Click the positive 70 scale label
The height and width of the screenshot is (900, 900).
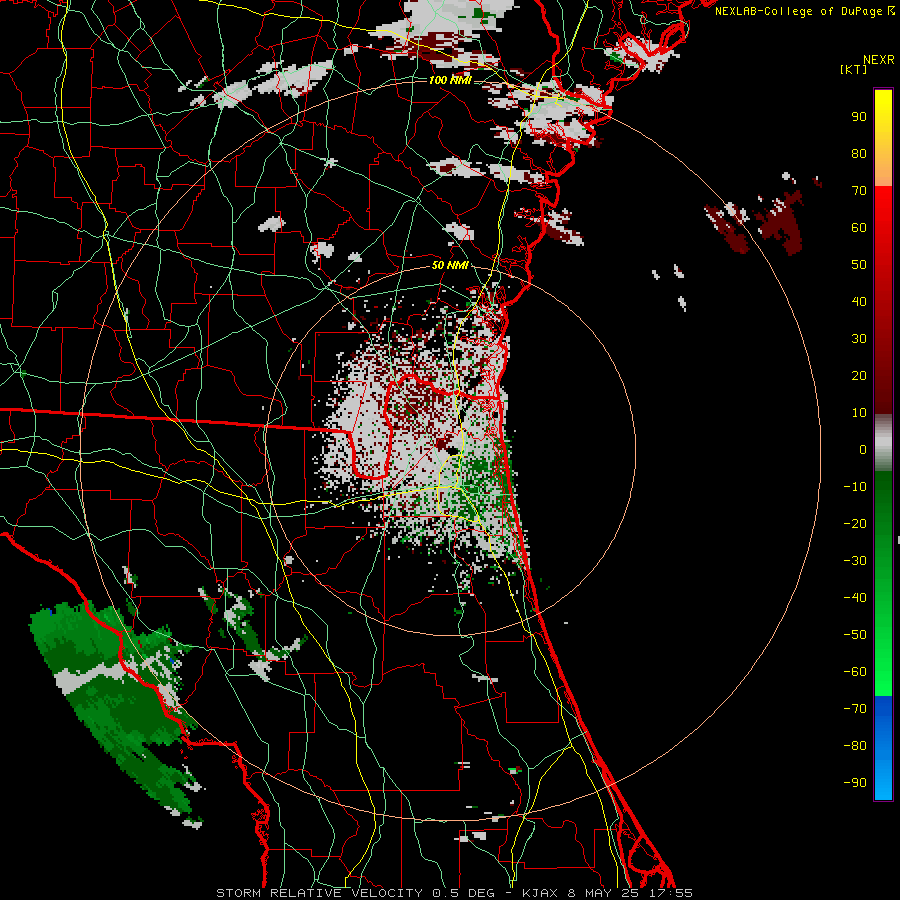859,191
